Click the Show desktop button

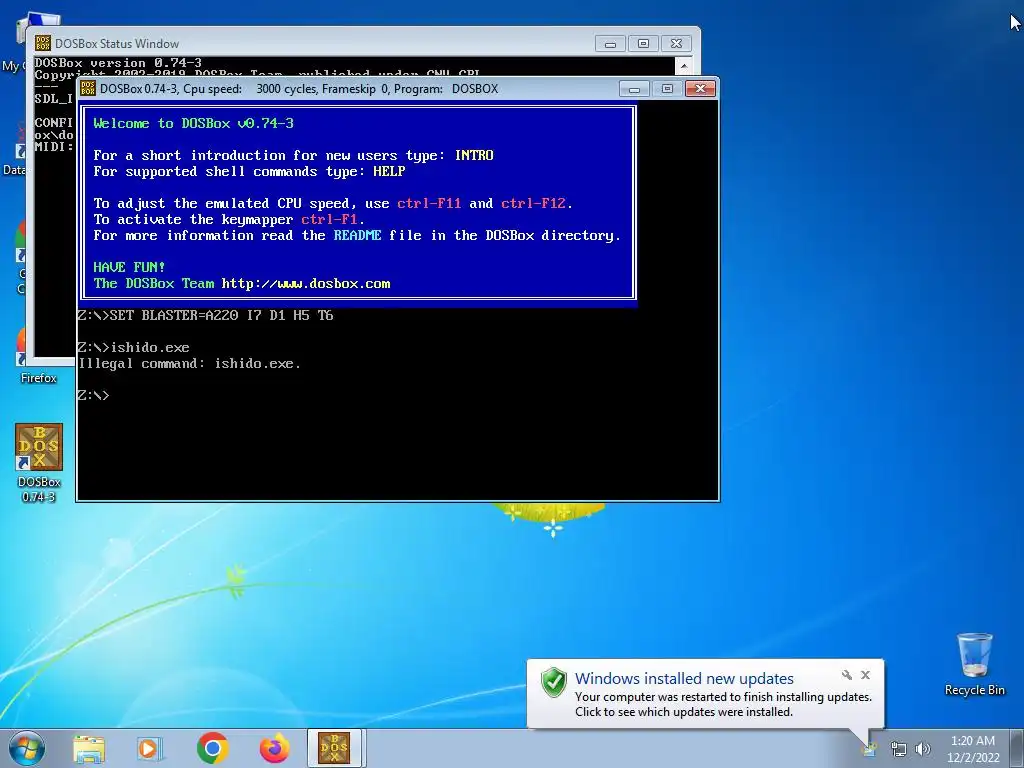point(1017,748)
